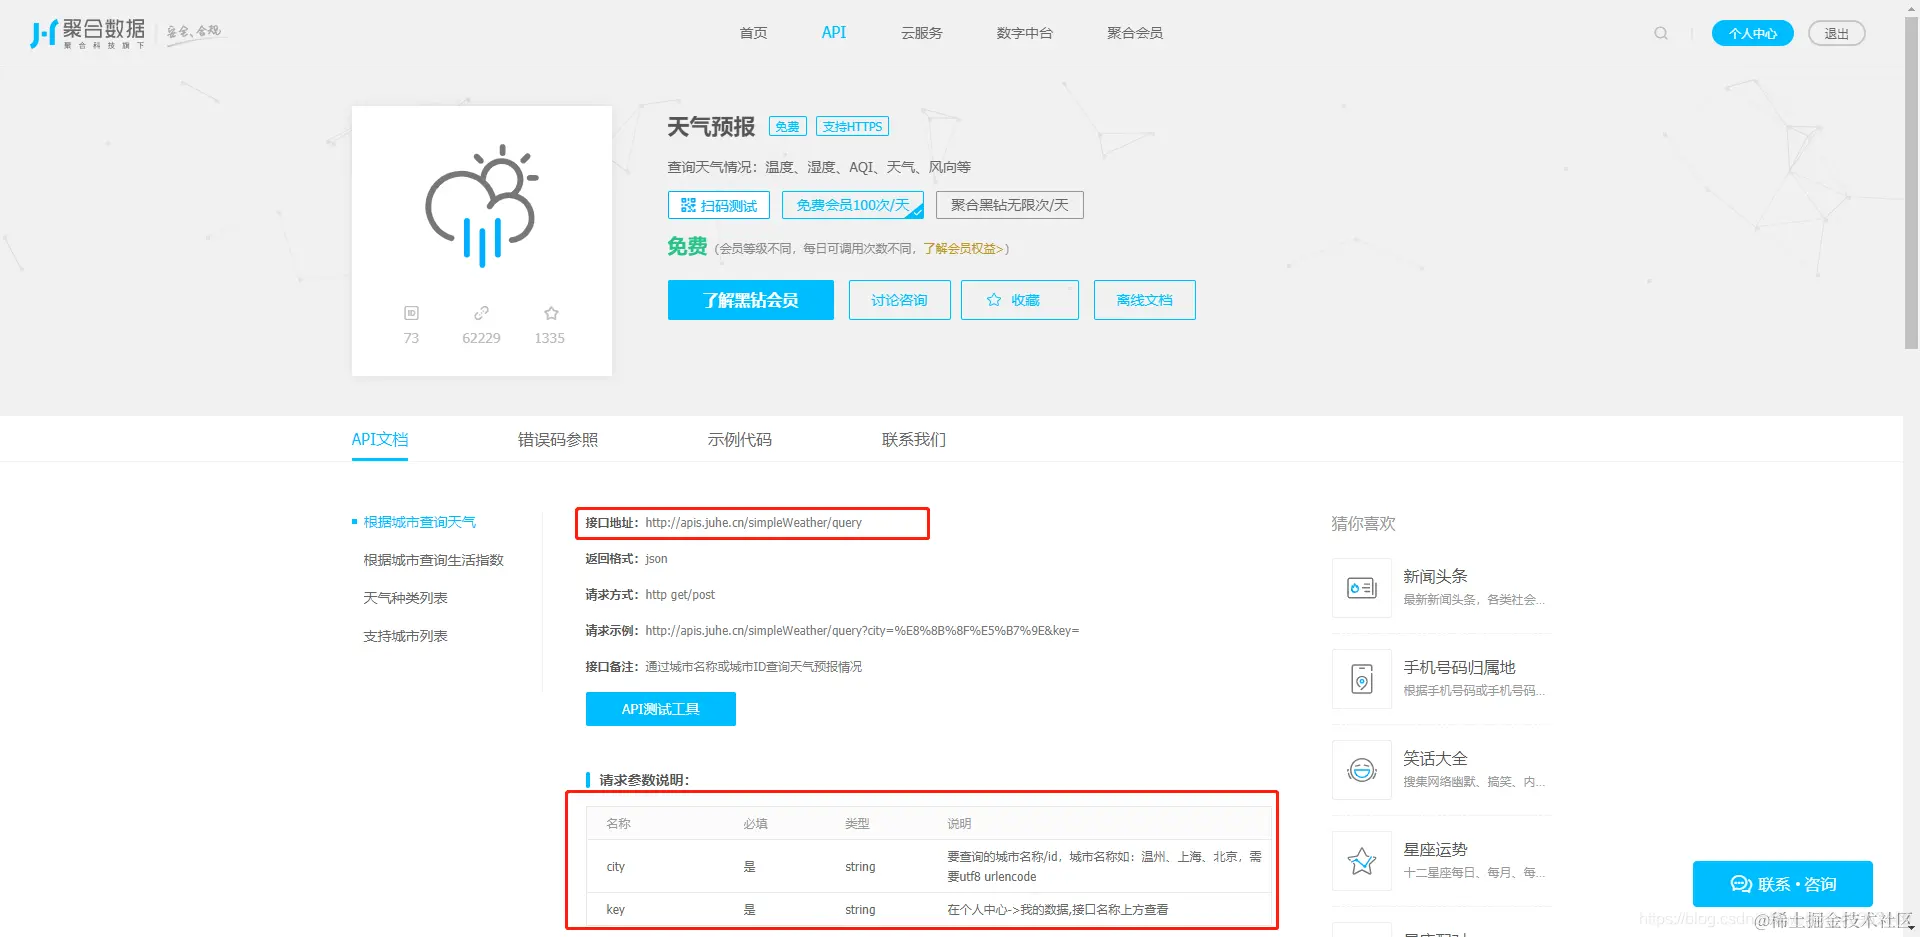Open 数字中台 navigation item
The image size is (1920, 937).
click(x=1025, y=33)
